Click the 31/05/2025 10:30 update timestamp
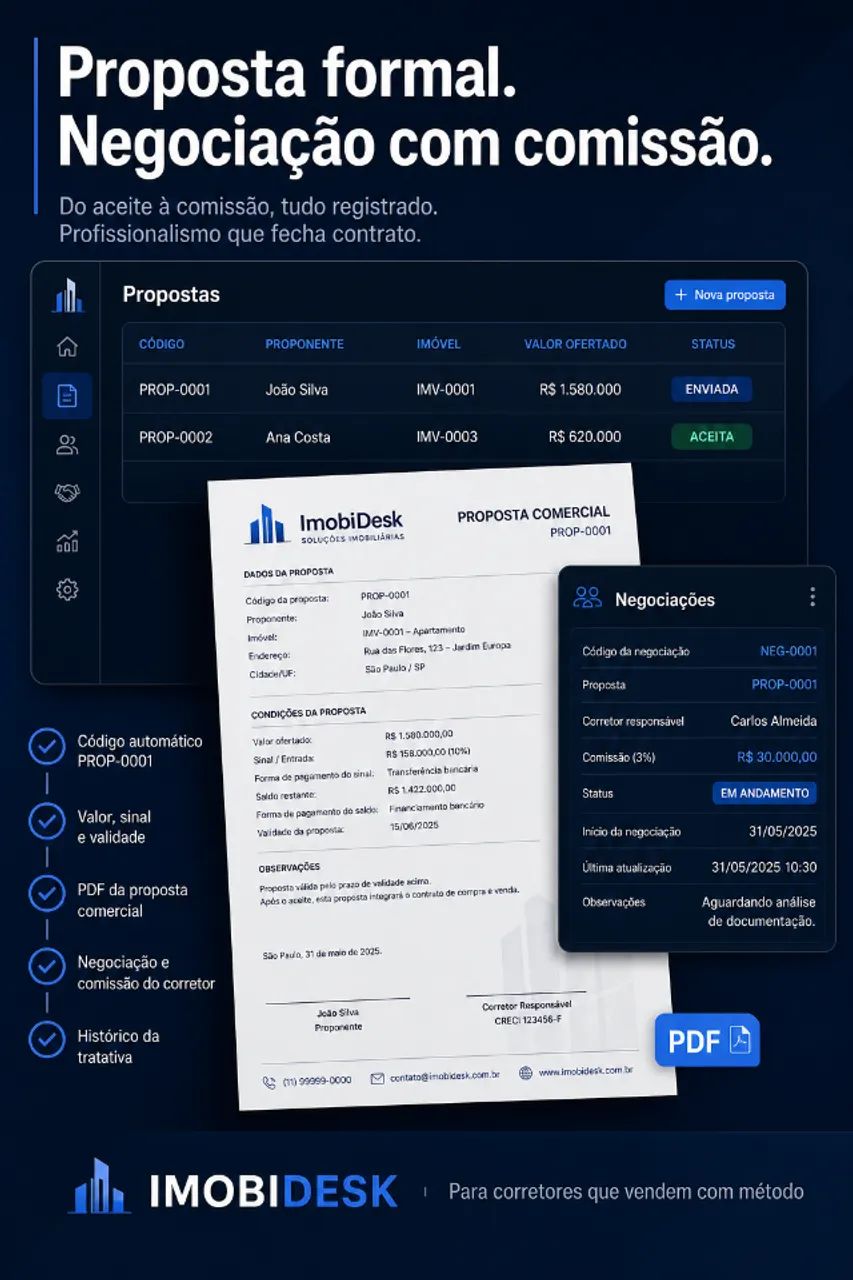The width and height of the screenshot is (853, 1280). 764,867
